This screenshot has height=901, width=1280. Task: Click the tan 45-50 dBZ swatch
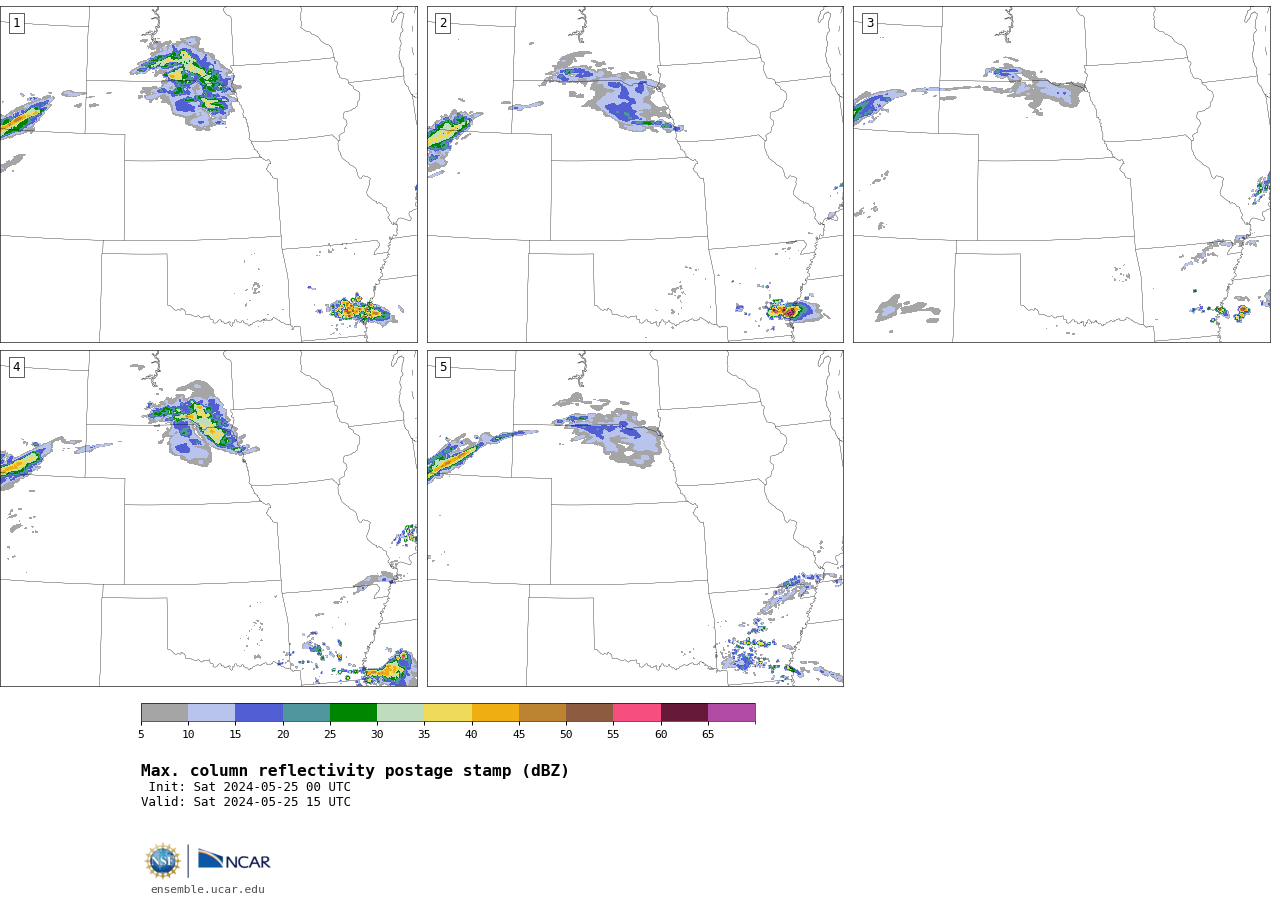click(x=542, y=712)
